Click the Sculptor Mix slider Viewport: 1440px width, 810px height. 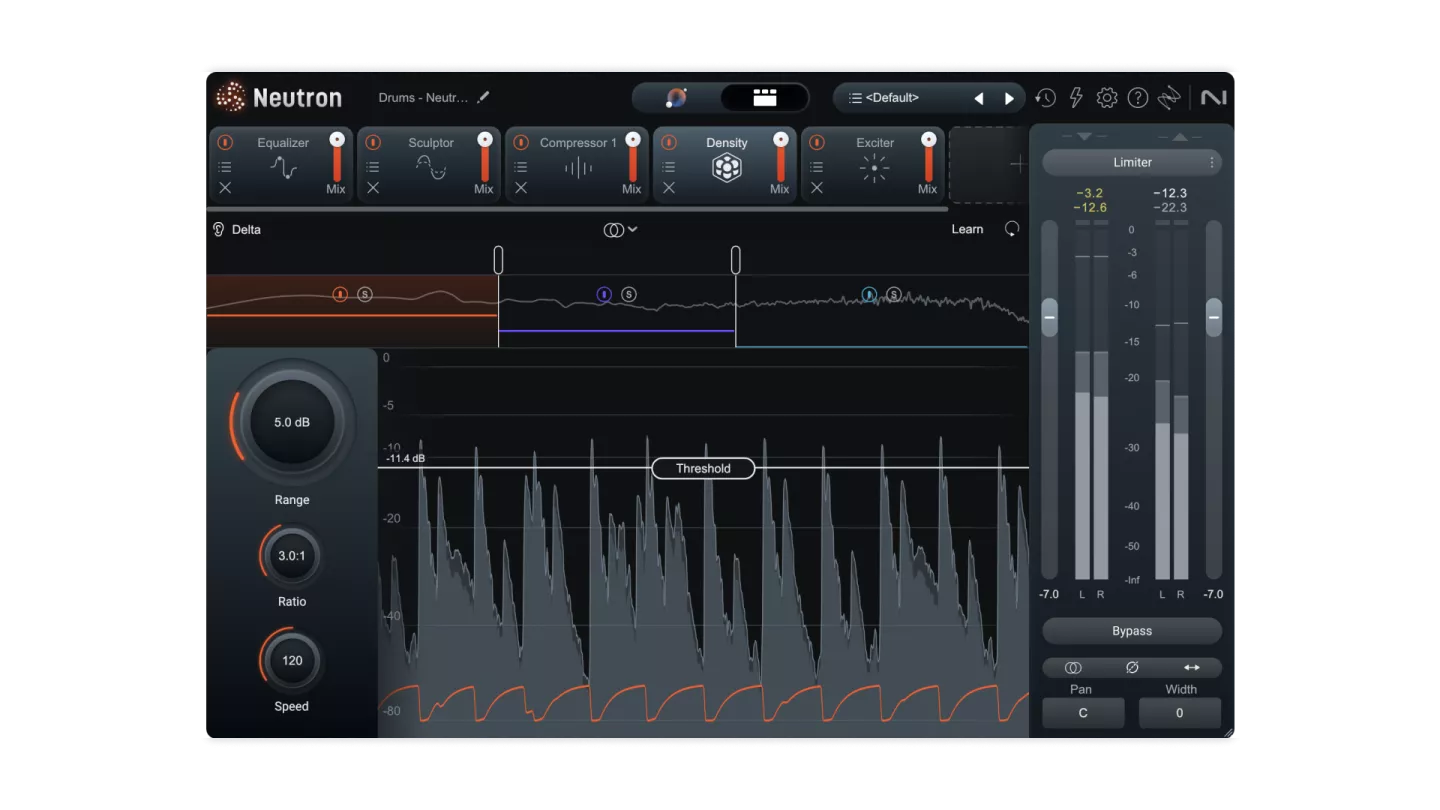tap(485, 160)
